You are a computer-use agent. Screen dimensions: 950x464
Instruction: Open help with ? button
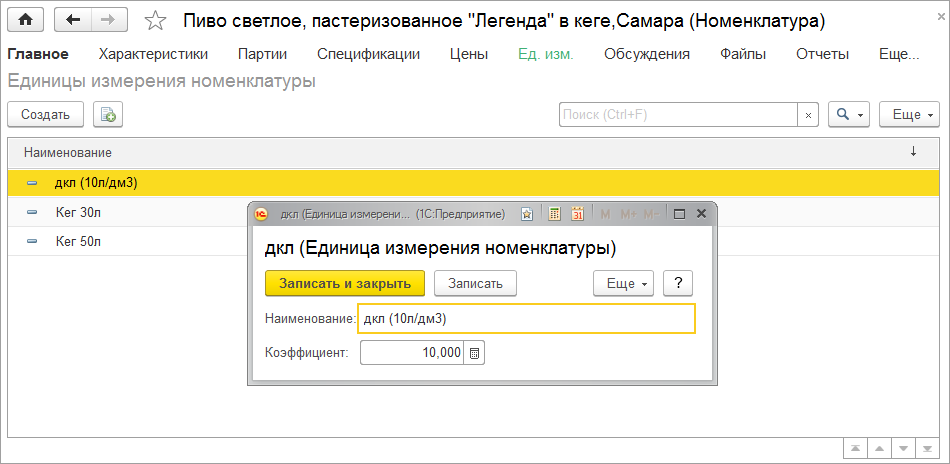pyautogui.click(x=679, y=283)
